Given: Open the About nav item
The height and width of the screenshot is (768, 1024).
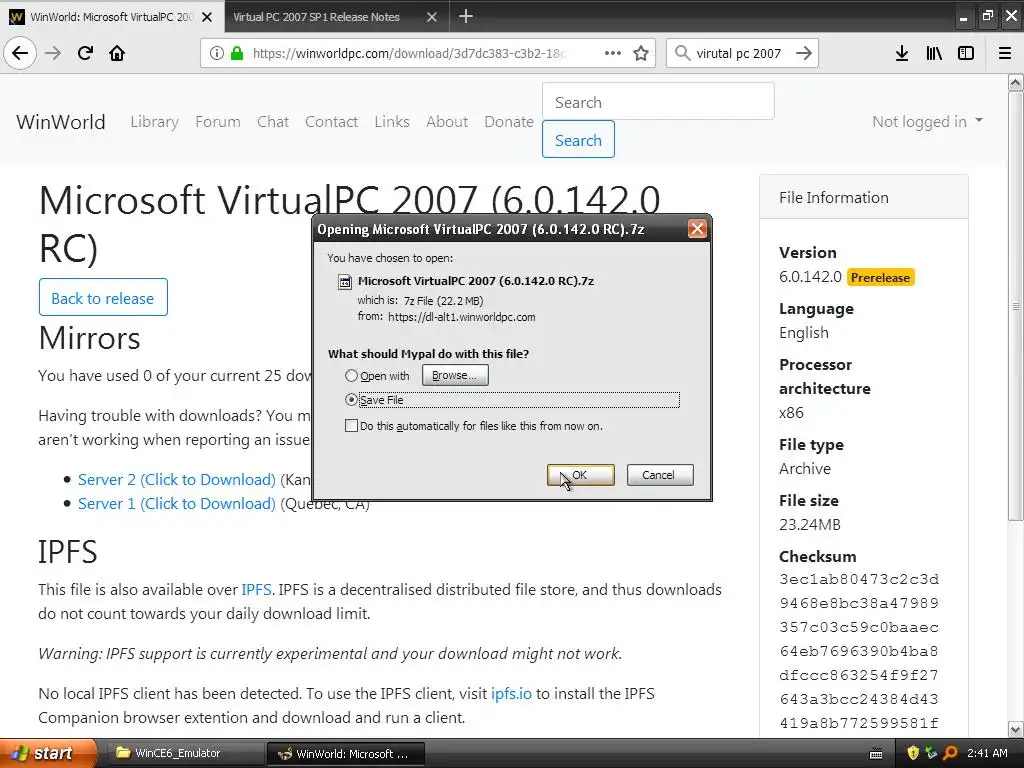Looking at the screenshot, I should tap(447, 121).
